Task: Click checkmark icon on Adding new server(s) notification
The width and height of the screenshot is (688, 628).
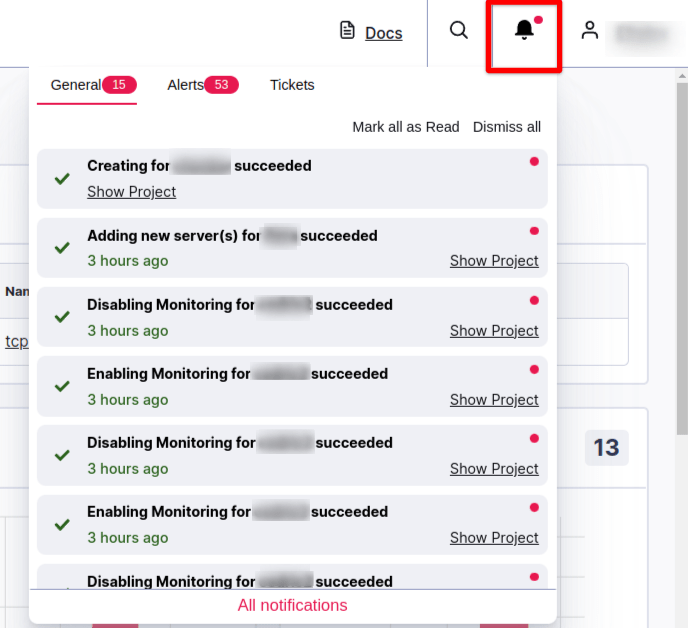Action: [62, 247]
